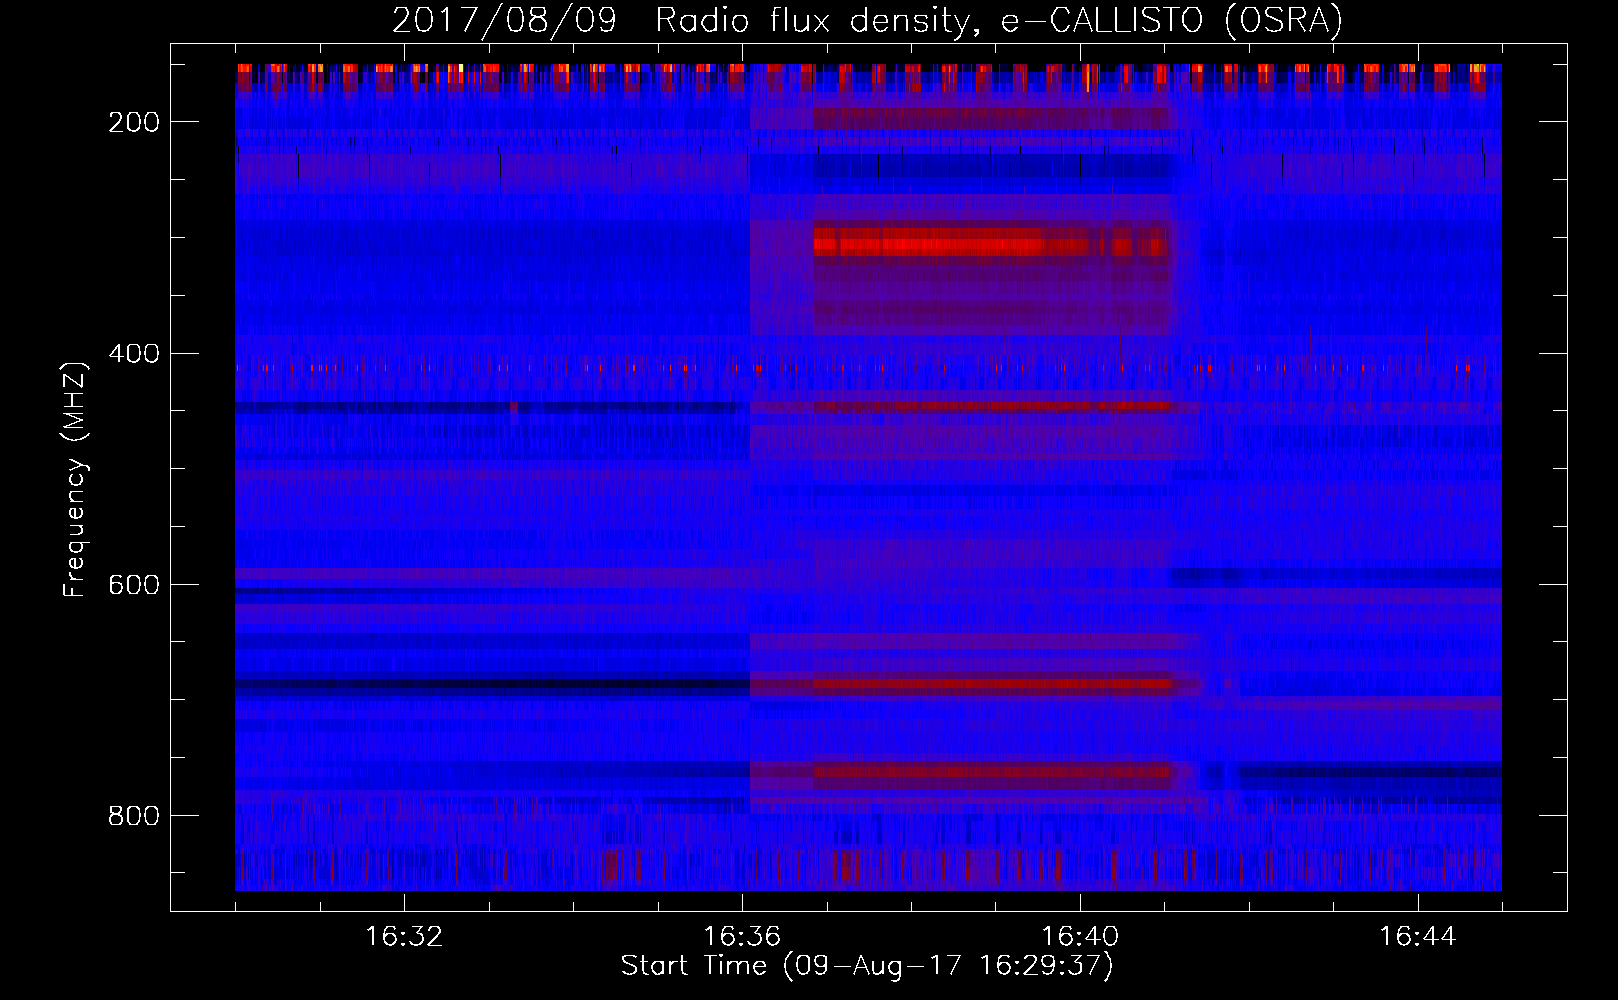Click the 600 frequency tick label

[133, 584]
